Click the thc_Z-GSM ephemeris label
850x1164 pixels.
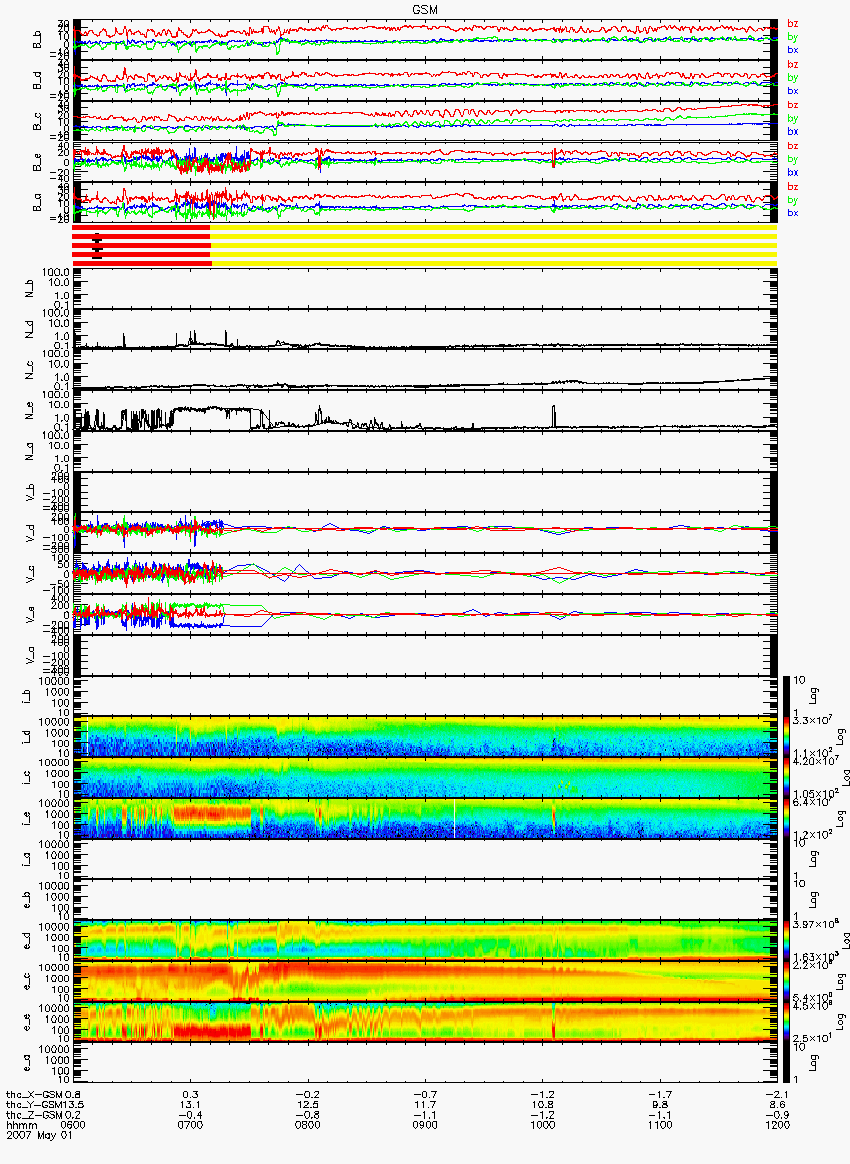tap(35, 1114)
